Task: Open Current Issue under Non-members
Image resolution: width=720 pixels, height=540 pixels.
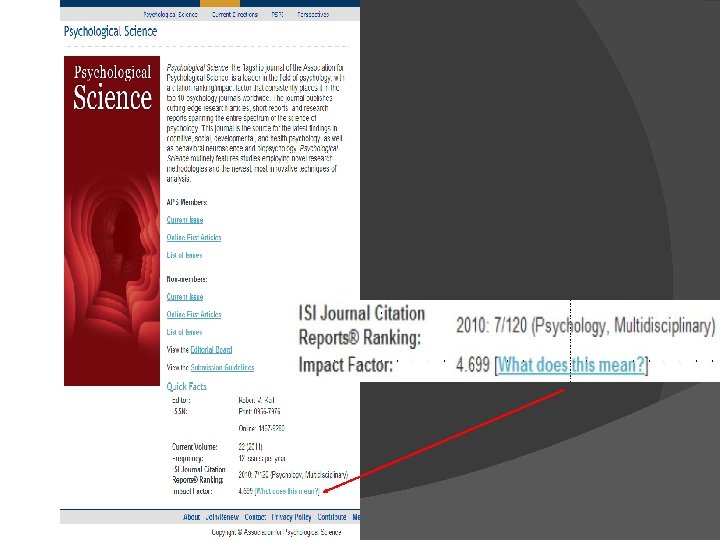Action: [185, 297]
